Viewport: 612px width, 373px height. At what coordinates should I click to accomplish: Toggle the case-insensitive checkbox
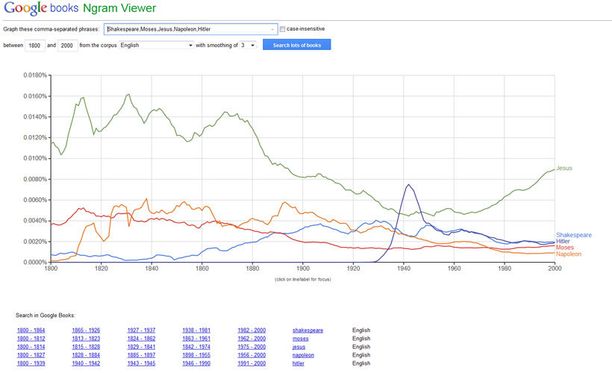tap(283, 29)
